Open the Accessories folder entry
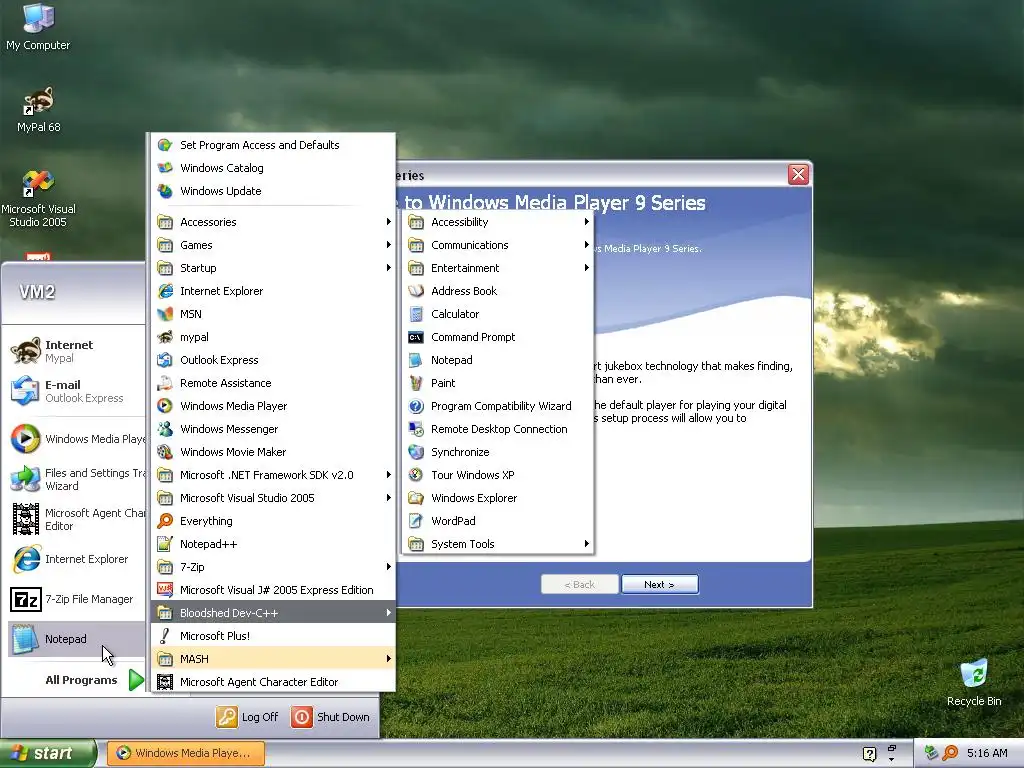This screenshot has height=768, width=1024. point(274,222)
